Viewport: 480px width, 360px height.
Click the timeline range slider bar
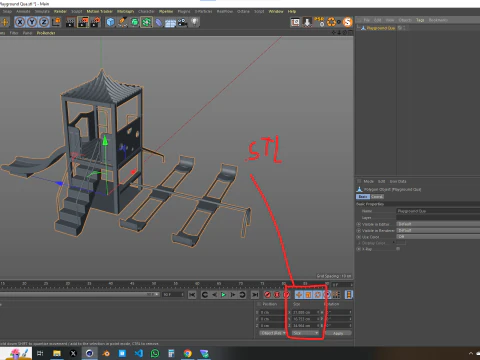tap(79, 295)
